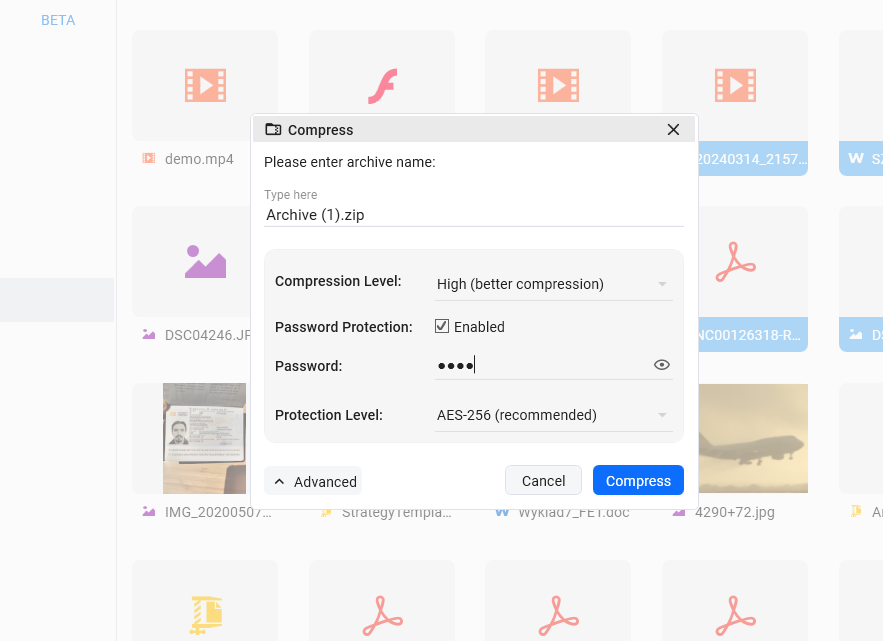Click the PDF icon above the airplane thumbnail
Image resolution: width=883 pixels, height=641 pixels.
[735, 262]
